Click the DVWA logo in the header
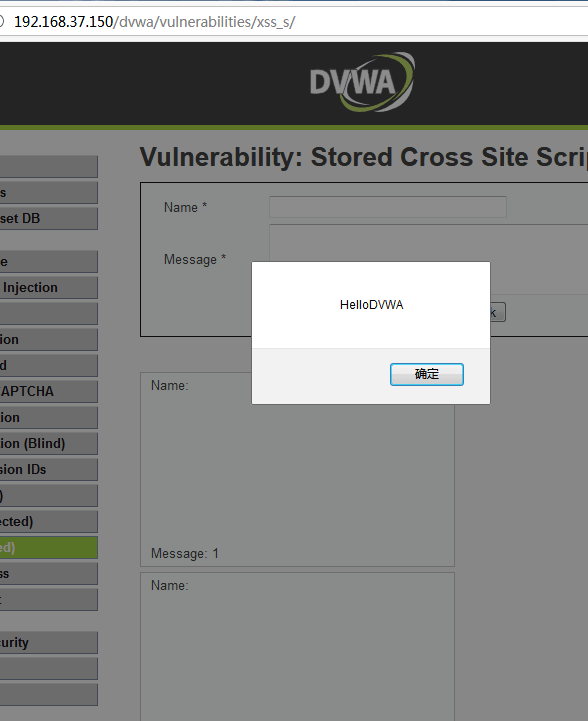This screenshot has width=588, height=721. (x=362, y=82)
